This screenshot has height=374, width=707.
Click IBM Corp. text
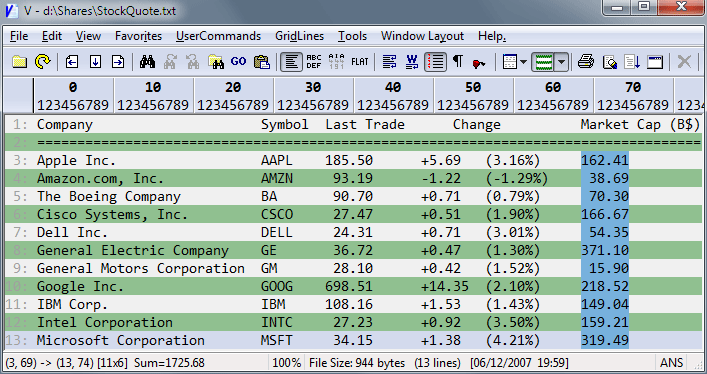click(x=72, y=305)
